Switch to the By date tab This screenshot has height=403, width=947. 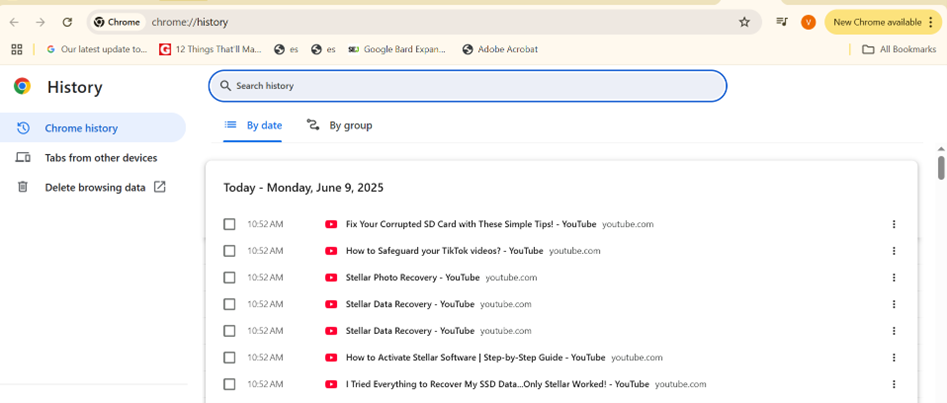(x=252, y=126)
